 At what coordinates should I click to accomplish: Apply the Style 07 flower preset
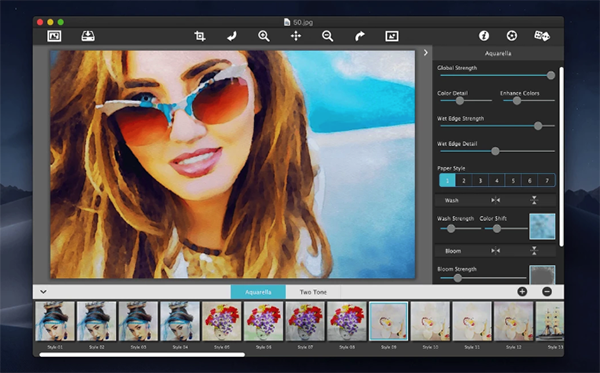(305, 321)
